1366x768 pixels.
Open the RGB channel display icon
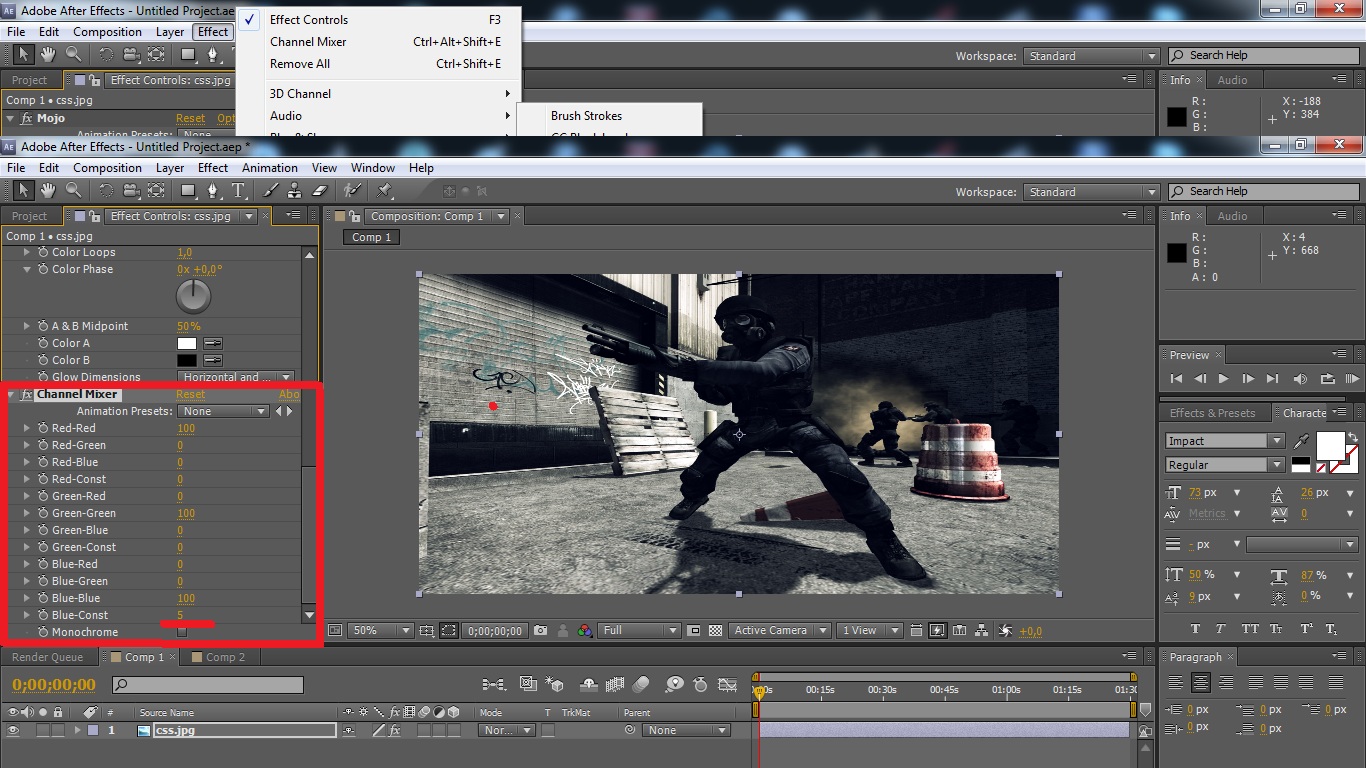click(x=584, y=631)
